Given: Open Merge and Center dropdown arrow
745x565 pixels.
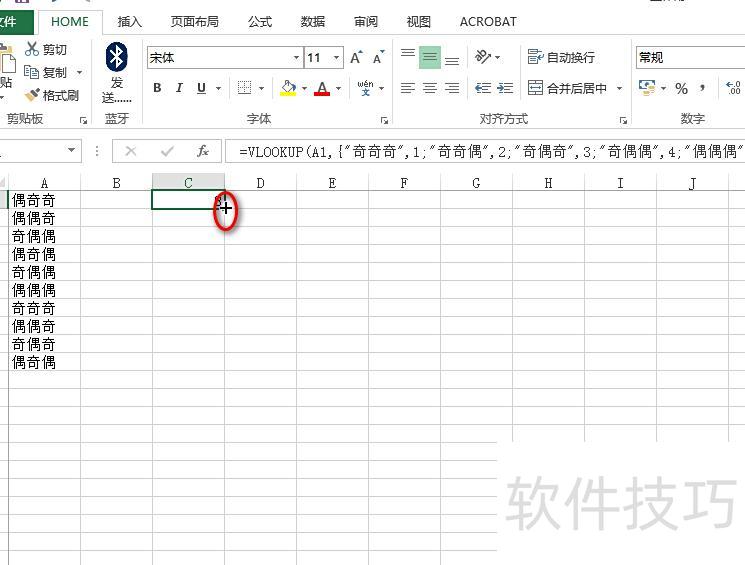Looking at the screenshot, I should (619, 88).
